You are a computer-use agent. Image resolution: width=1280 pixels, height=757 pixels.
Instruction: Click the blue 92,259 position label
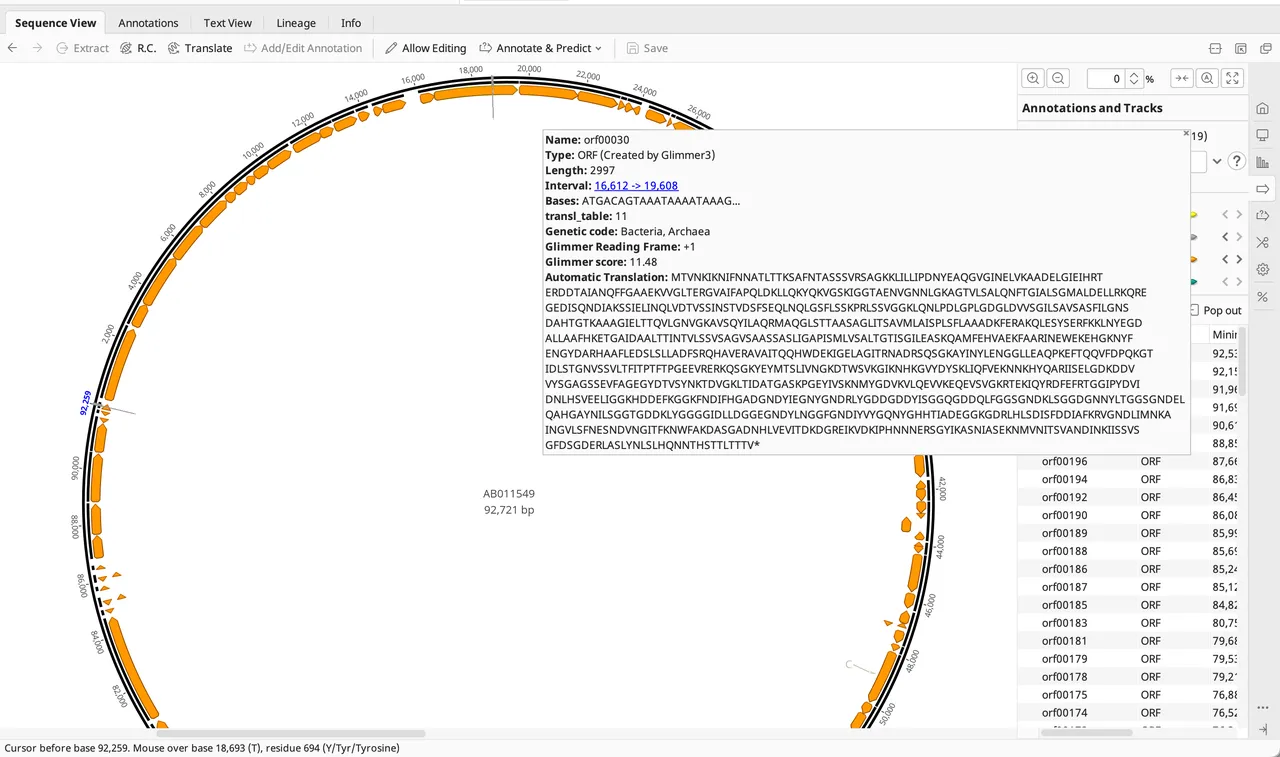(85, 403)
